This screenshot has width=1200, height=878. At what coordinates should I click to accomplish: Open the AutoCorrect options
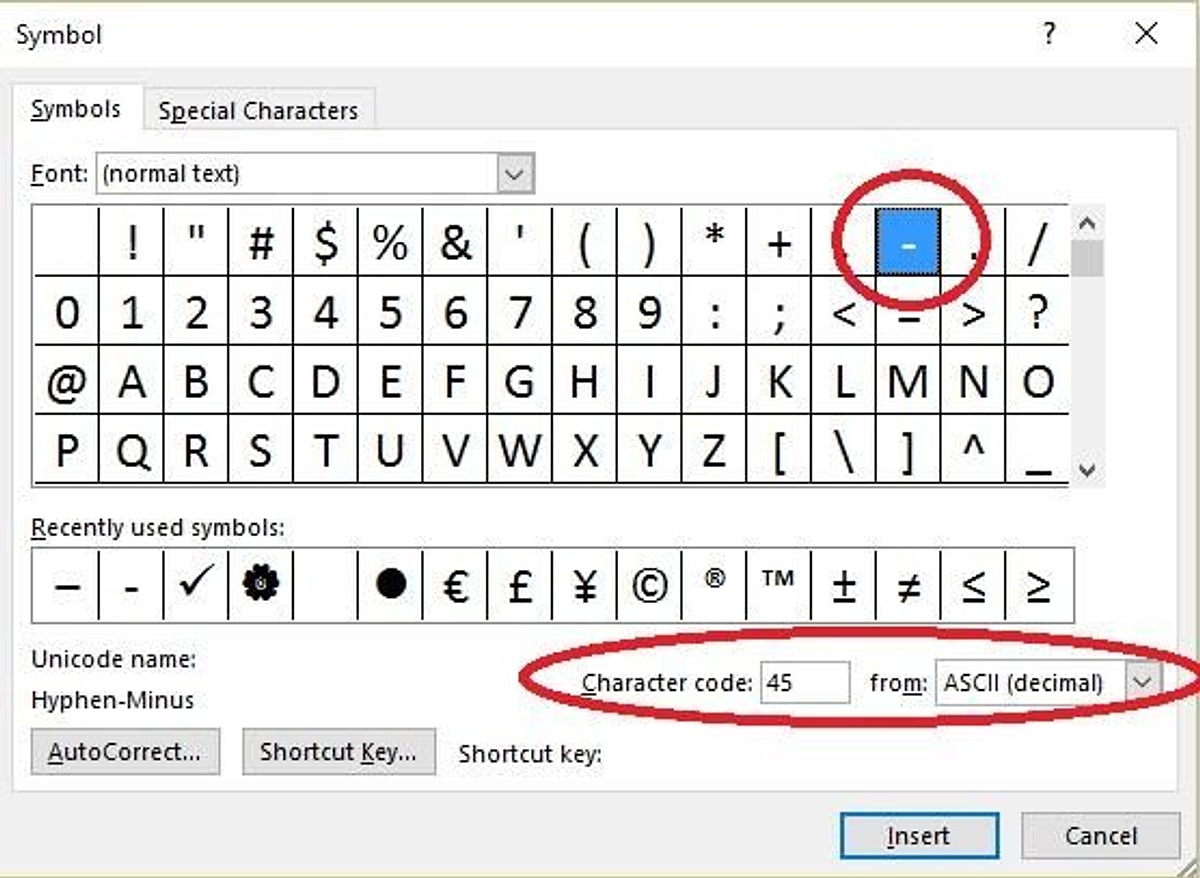click(x=125, y=752)
